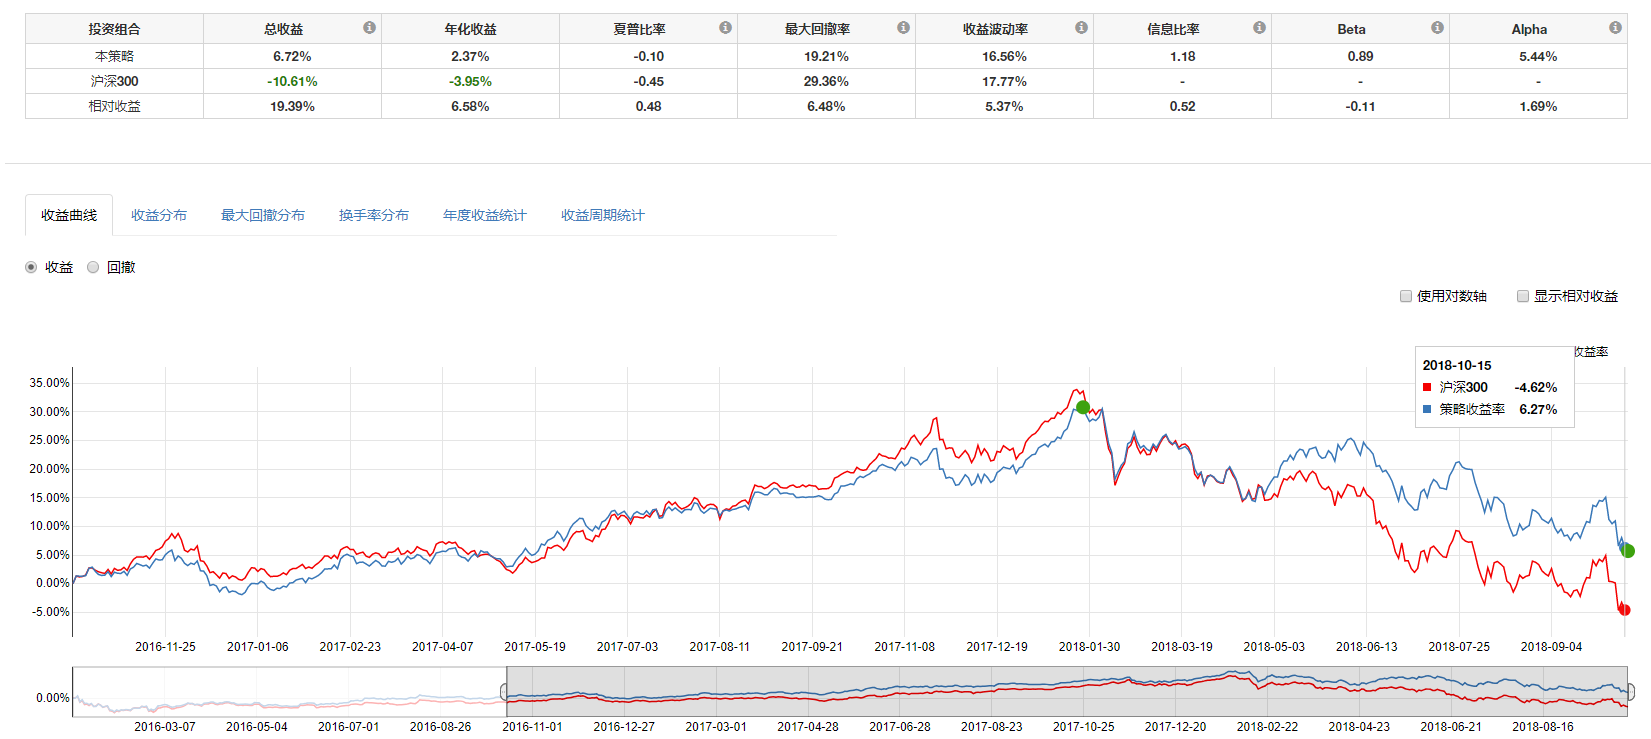Click red 沪深300 legend swatch in tooltip
This screenshot has width=1651, height=739.
point(1427,387)
